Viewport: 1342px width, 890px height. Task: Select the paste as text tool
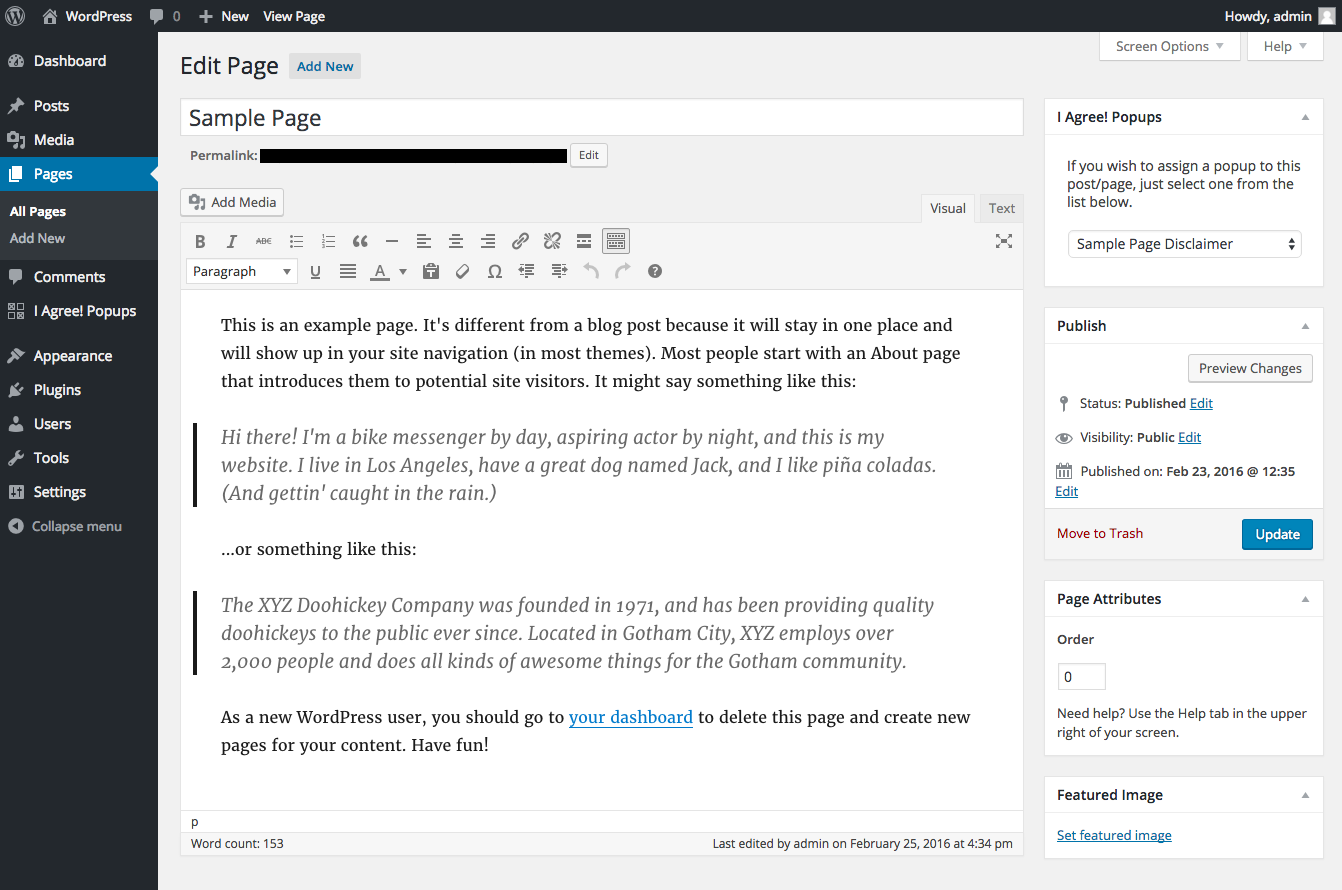(430, 270)
